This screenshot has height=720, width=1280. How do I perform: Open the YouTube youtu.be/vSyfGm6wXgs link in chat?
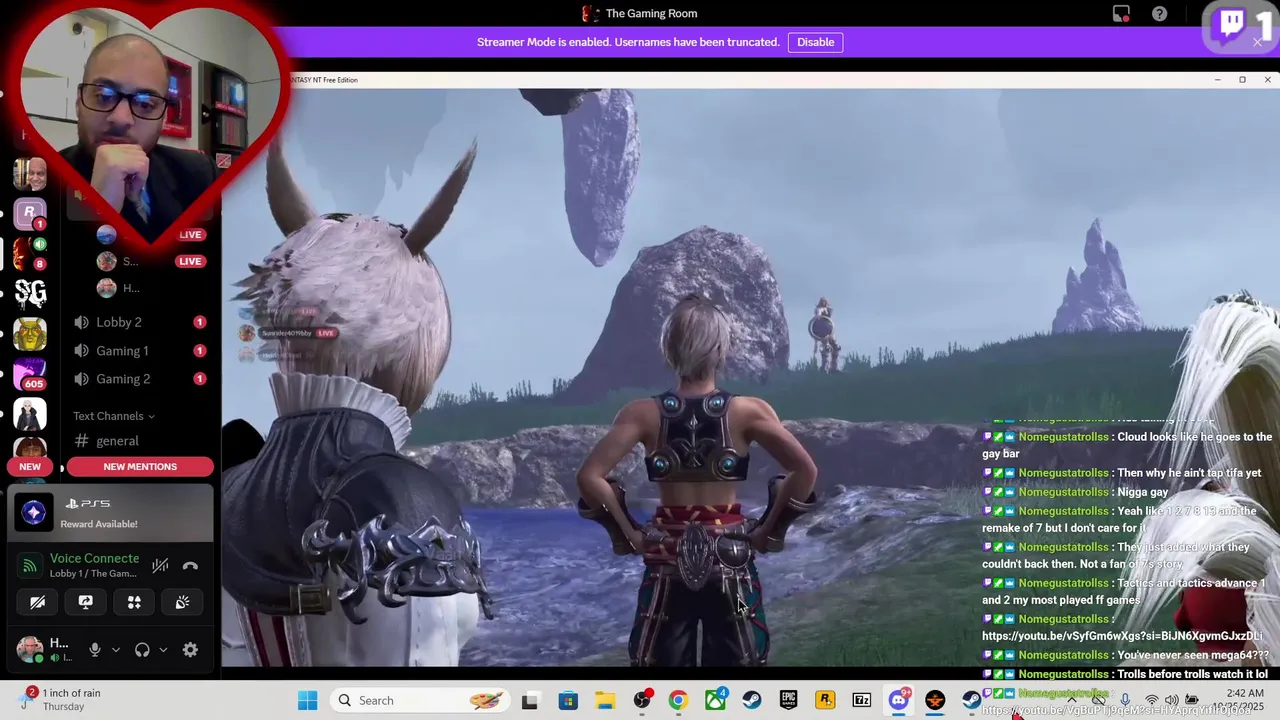(1122, 636)
